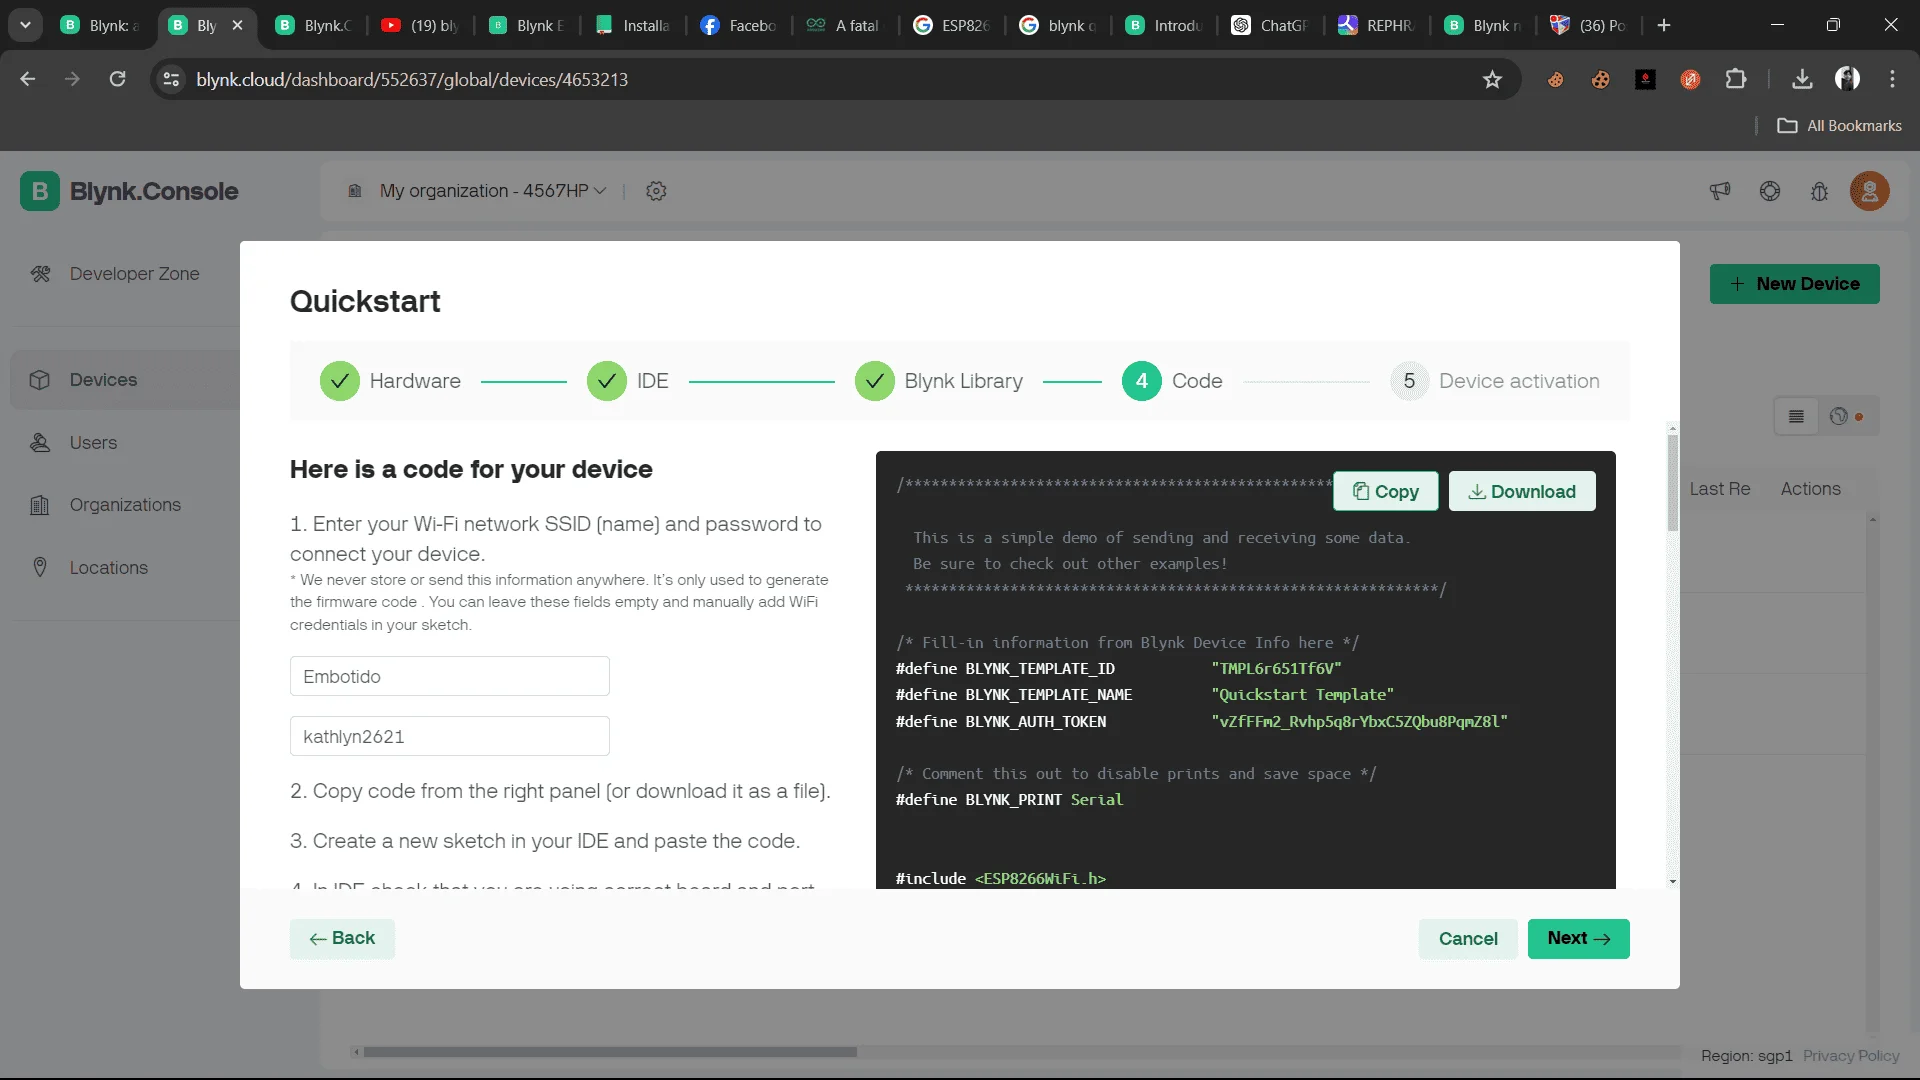The width and height of the screenshot is (1920, 1080).
Task: Download the code file
Action: [x=1522, y=491]
